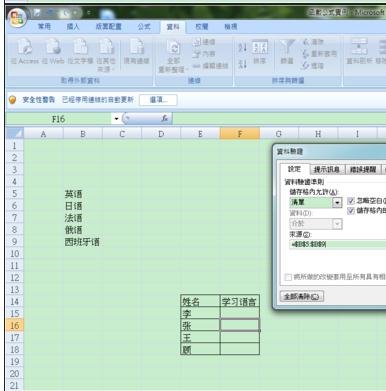This screenshot has height=391, width=386.
Task: Import data From Access
Action: pyautogui.click(x=25, y=51)
